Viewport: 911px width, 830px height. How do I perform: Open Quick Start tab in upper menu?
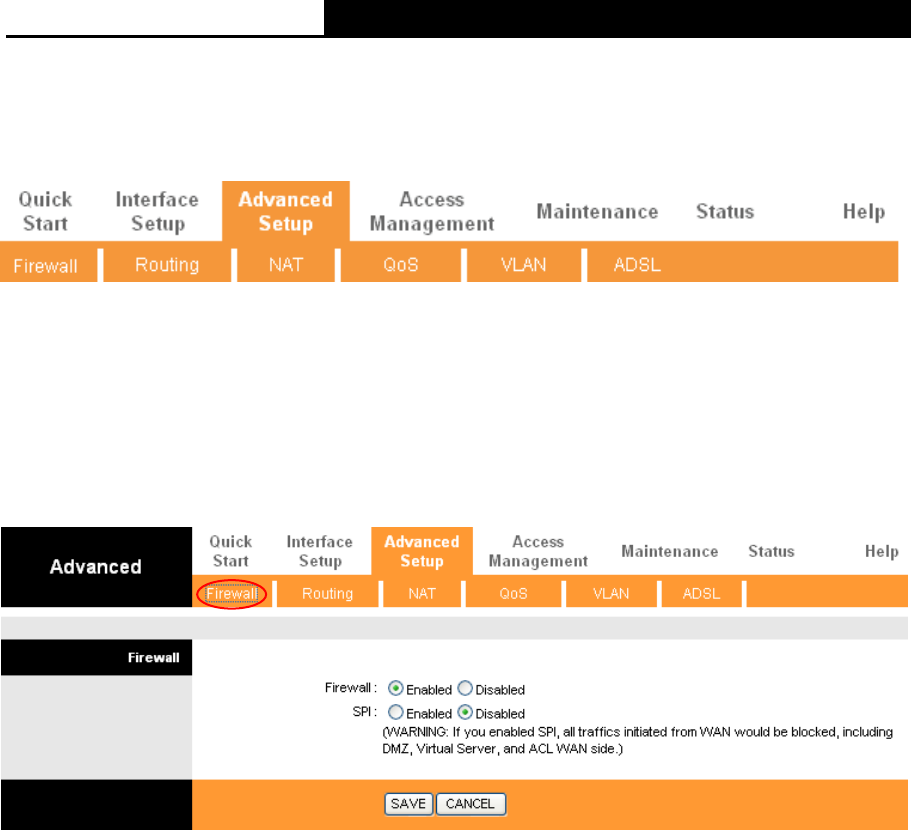point(45,211)
